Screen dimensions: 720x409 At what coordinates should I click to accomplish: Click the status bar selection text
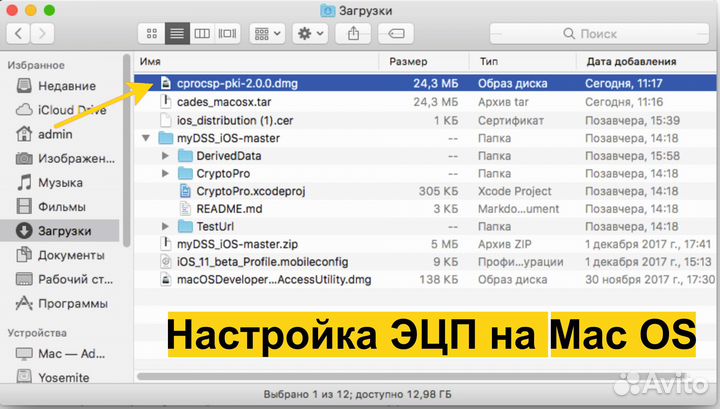tap(357, 394)
